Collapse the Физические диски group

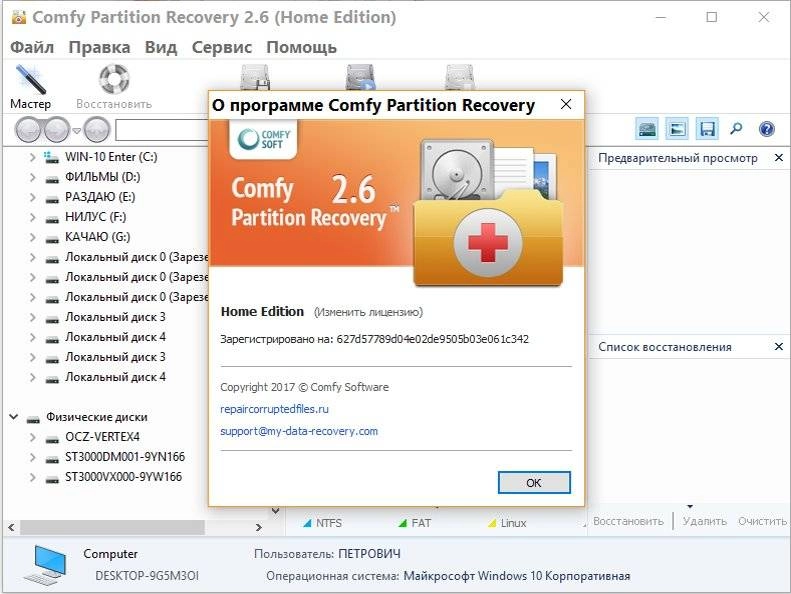click(x=14, y=417)
